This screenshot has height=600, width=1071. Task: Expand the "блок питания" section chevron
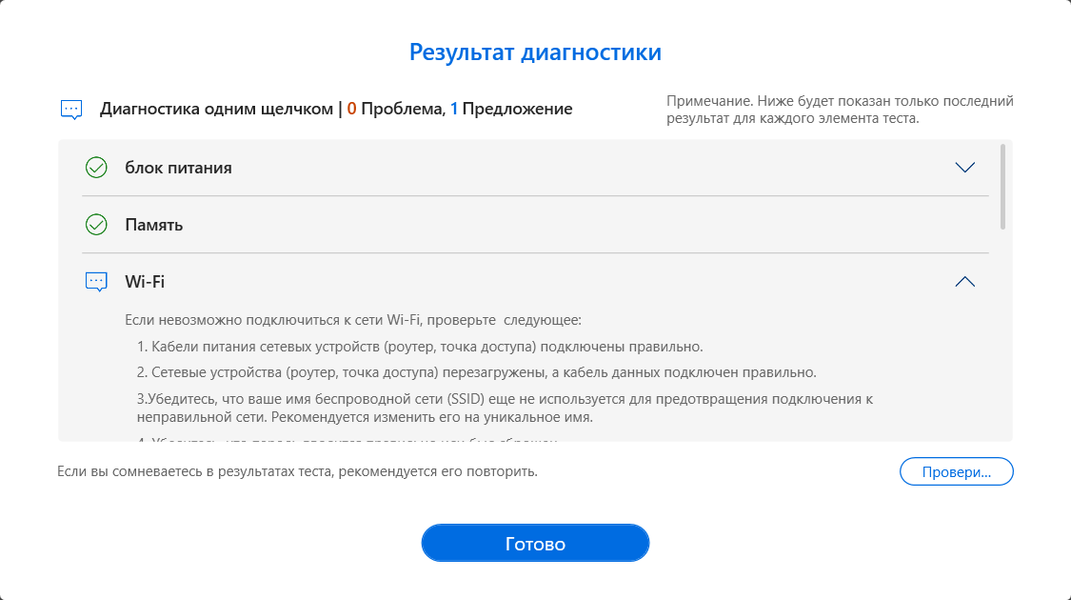tap(964, 168)
